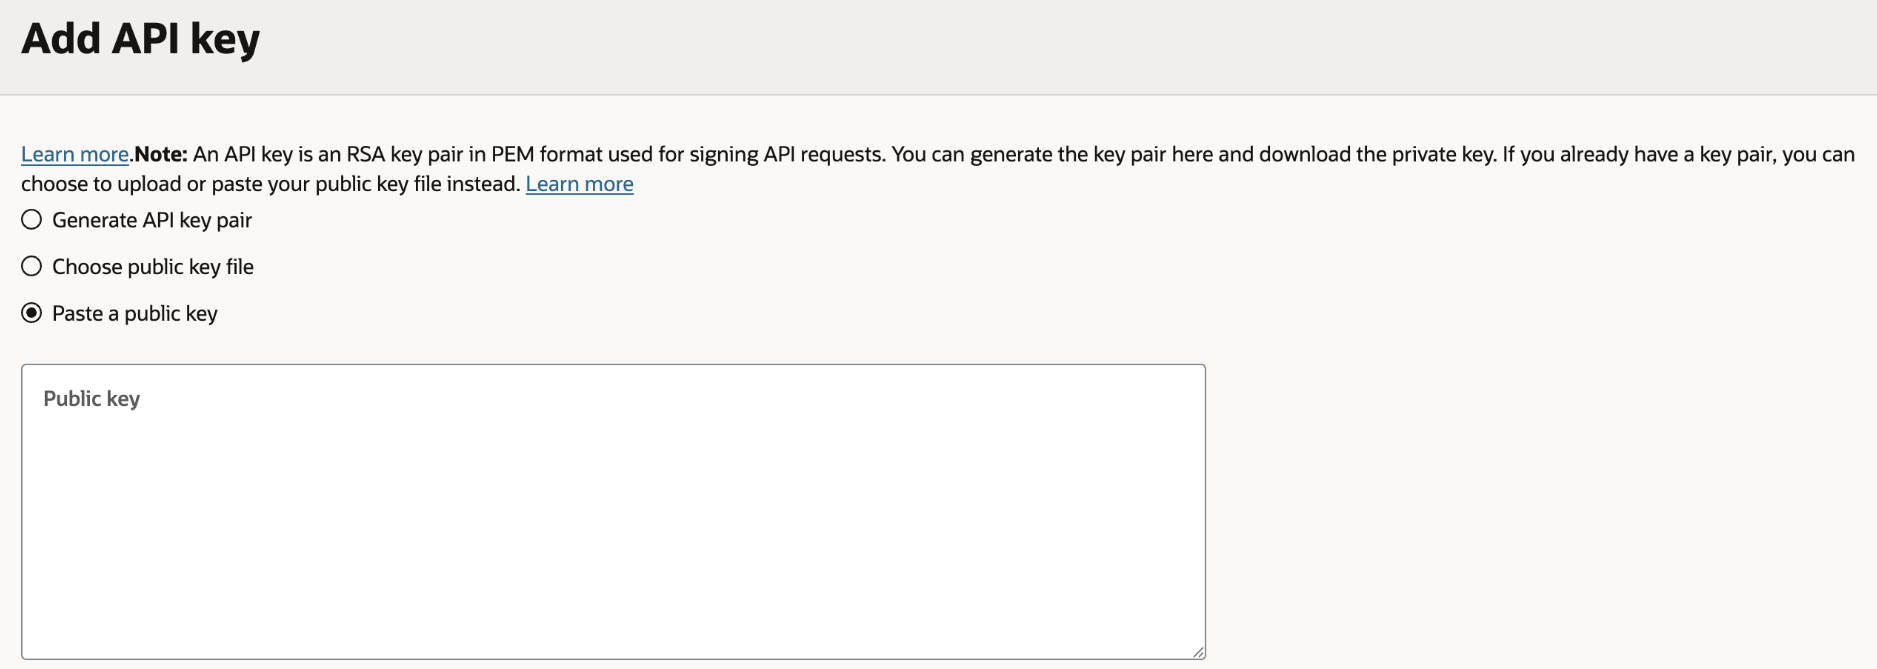
Task: Click the "Paste a public key" label text
Action: [135, 313]
